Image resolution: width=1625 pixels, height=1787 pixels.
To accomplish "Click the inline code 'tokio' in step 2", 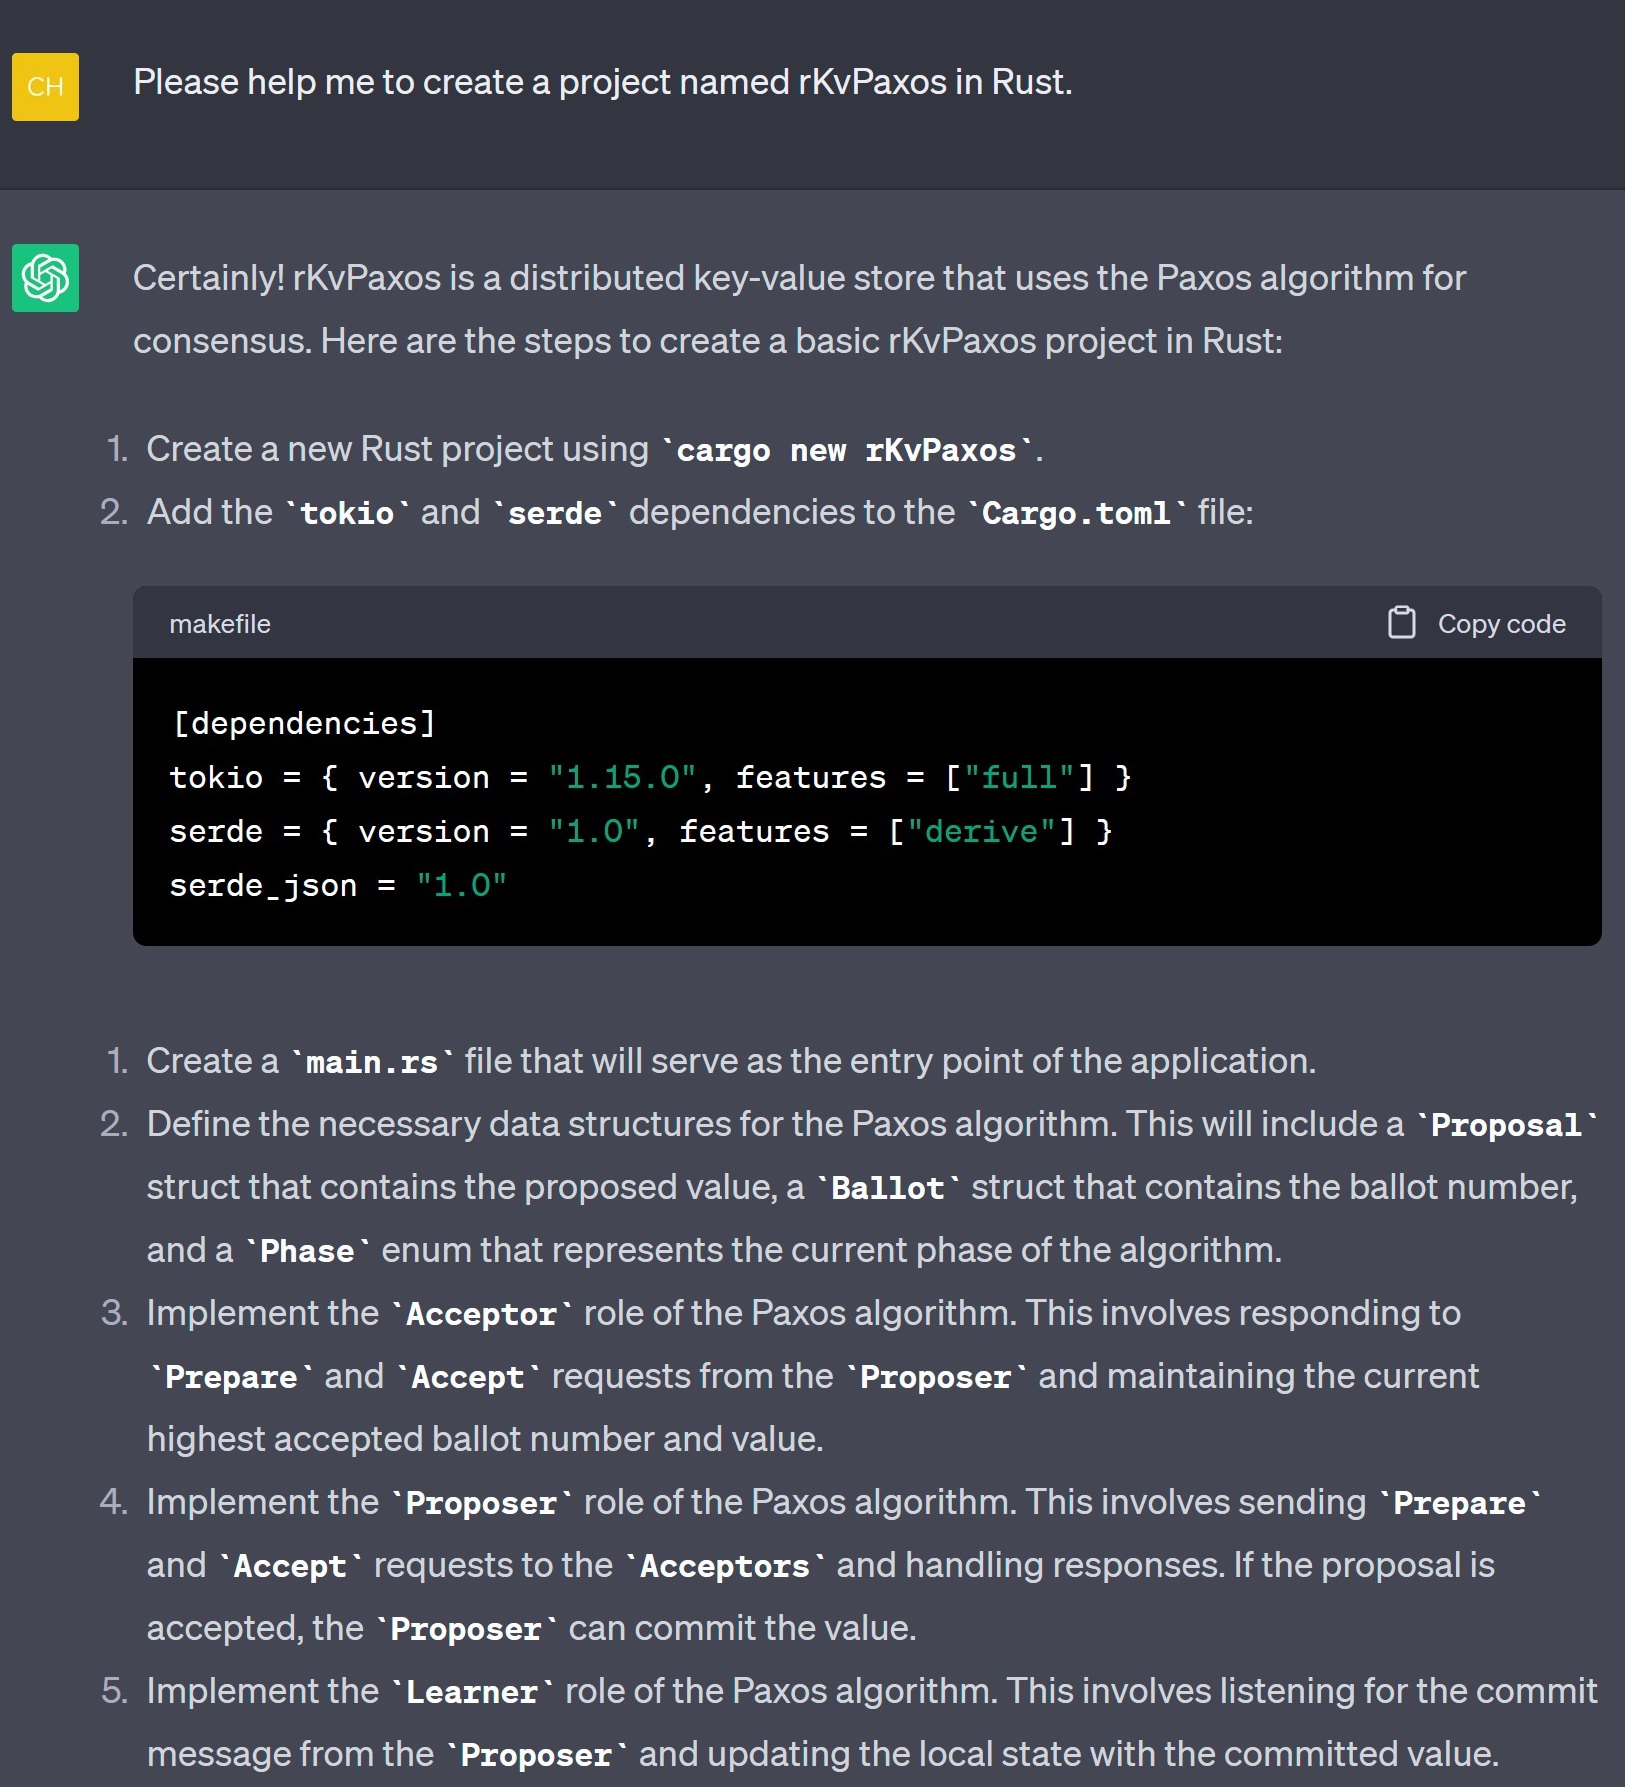I will 347,513.
